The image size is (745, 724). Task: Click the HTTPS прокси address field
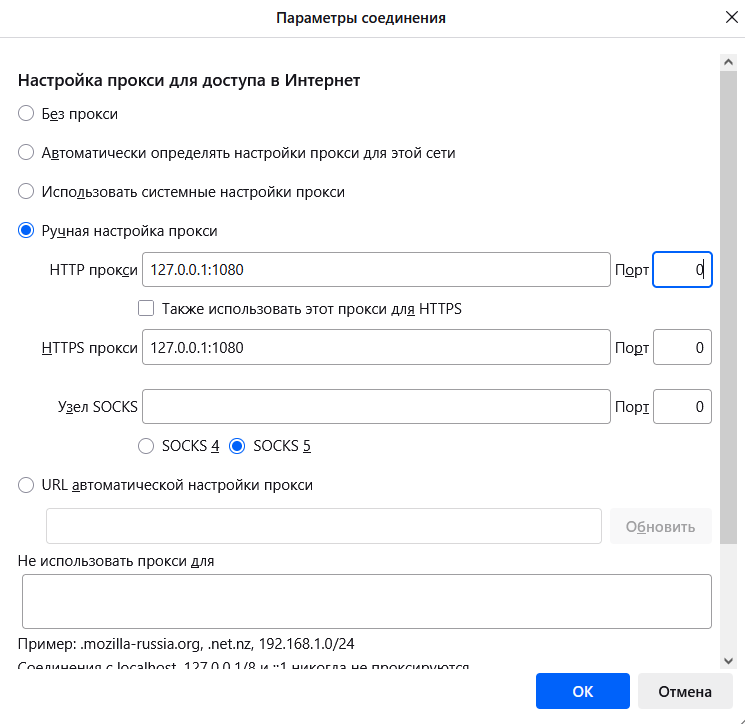376,347
